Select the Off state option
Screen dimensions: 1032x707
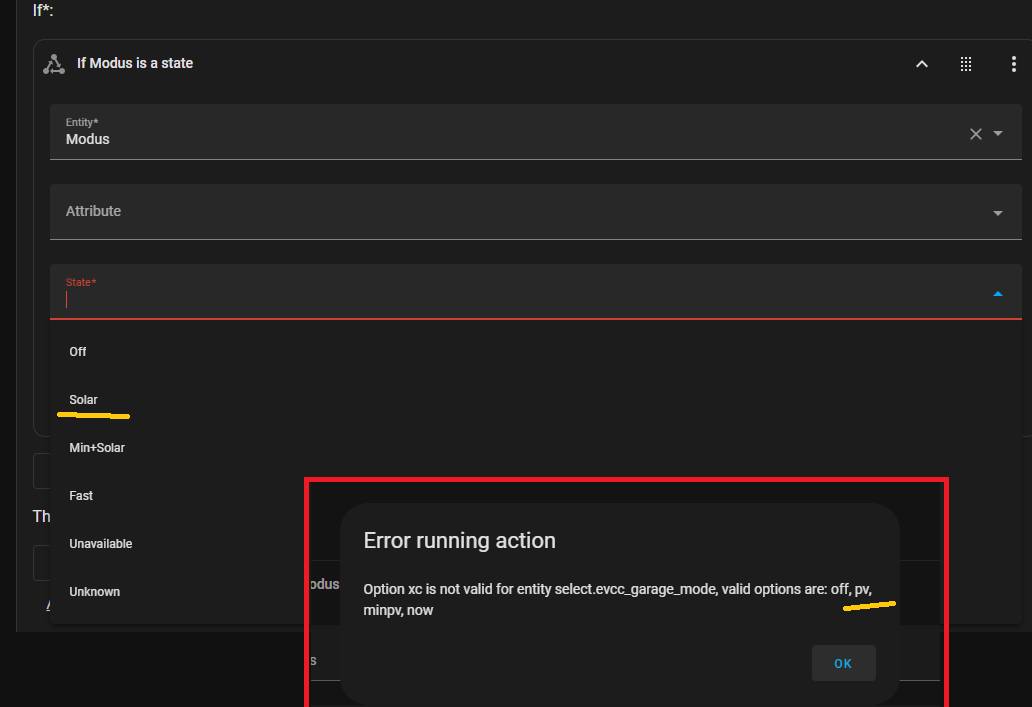536,352
